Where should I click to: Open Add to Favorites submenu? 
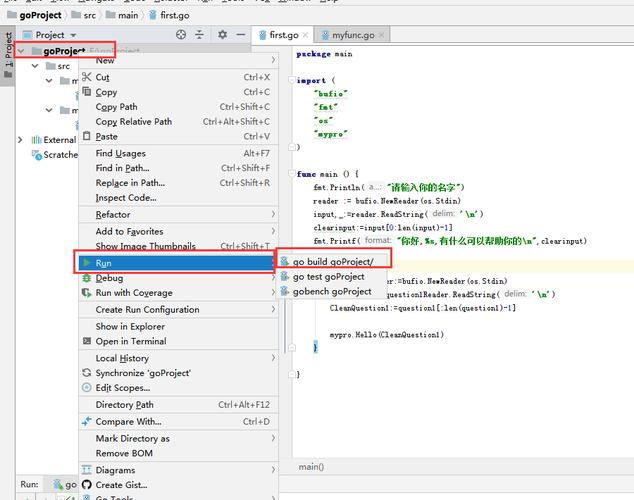(x=178, y=232)
